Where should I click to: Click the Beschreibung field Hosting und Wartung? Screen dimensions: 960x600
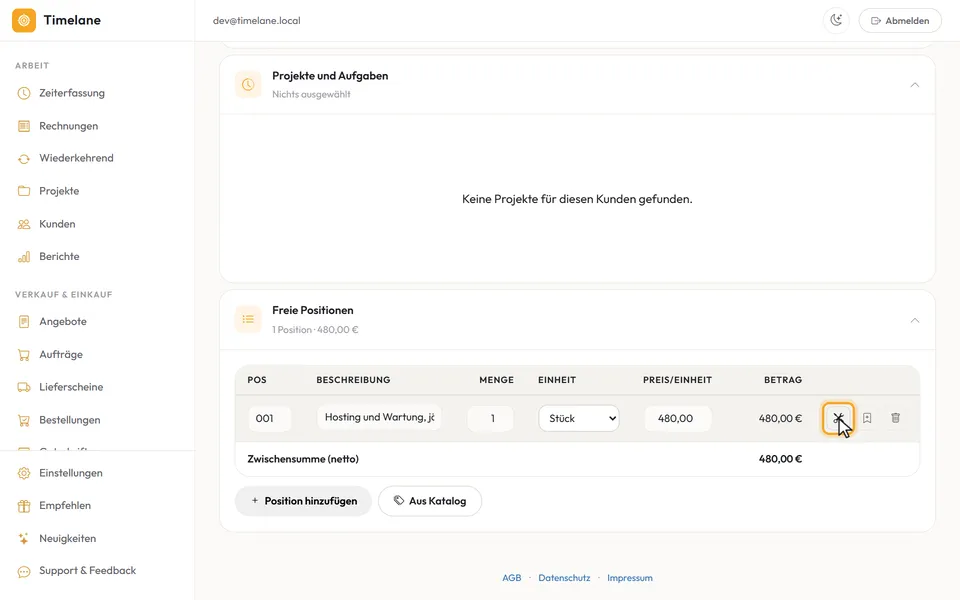pos(379,418)
